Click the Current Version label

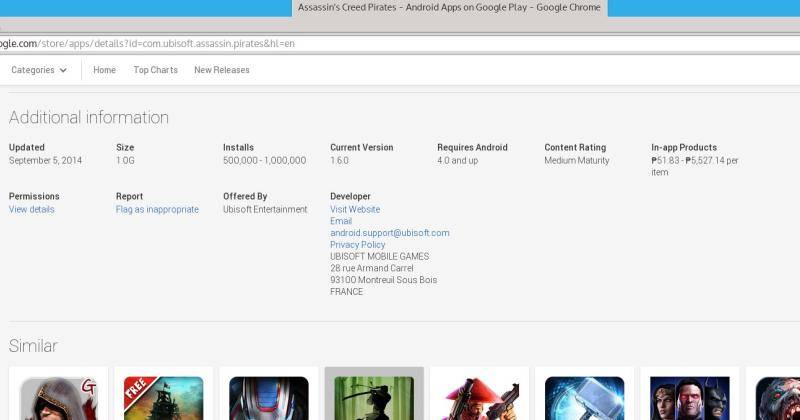362,147
